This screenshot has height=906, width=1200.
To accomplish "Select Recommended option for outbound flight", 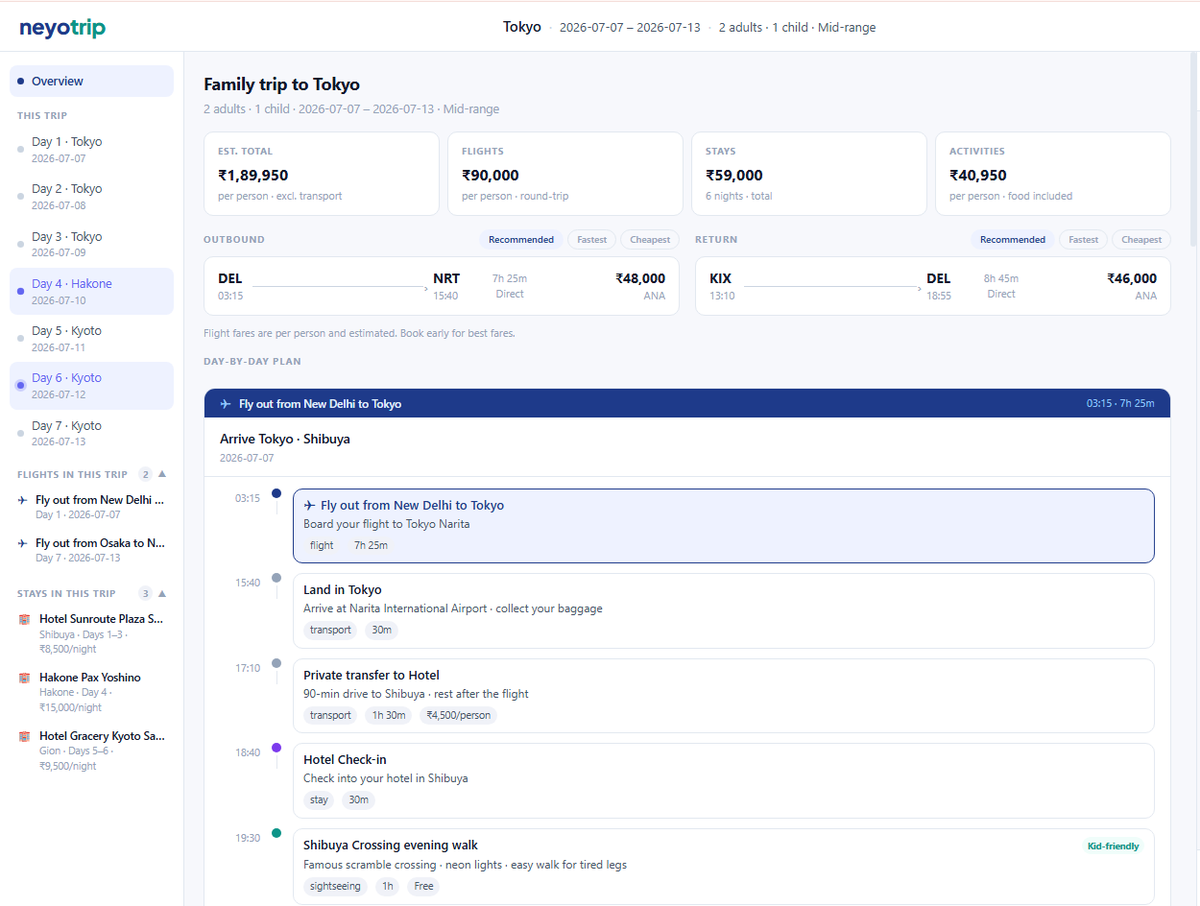I will point(521,240).
